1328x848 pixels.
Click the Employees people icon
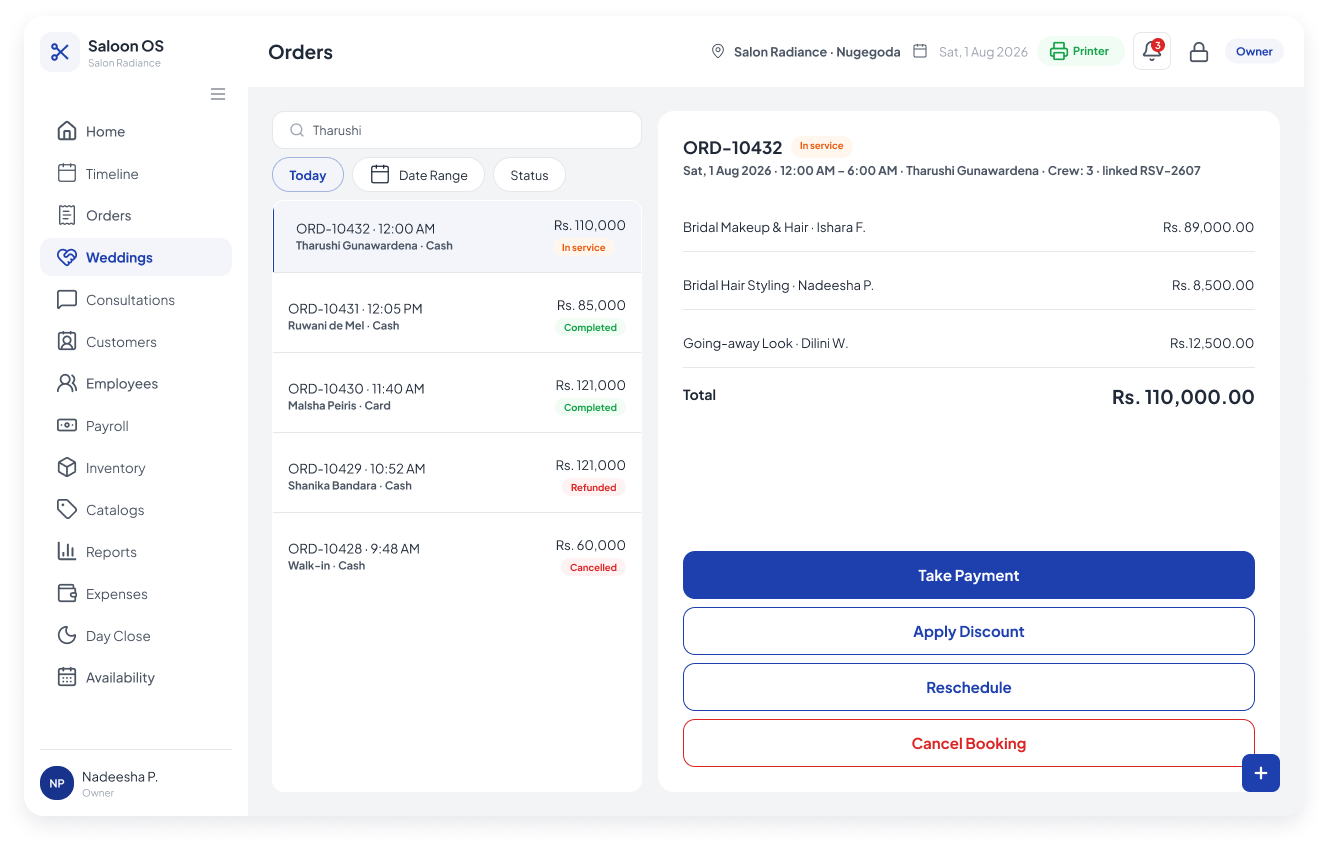[67, 383]
